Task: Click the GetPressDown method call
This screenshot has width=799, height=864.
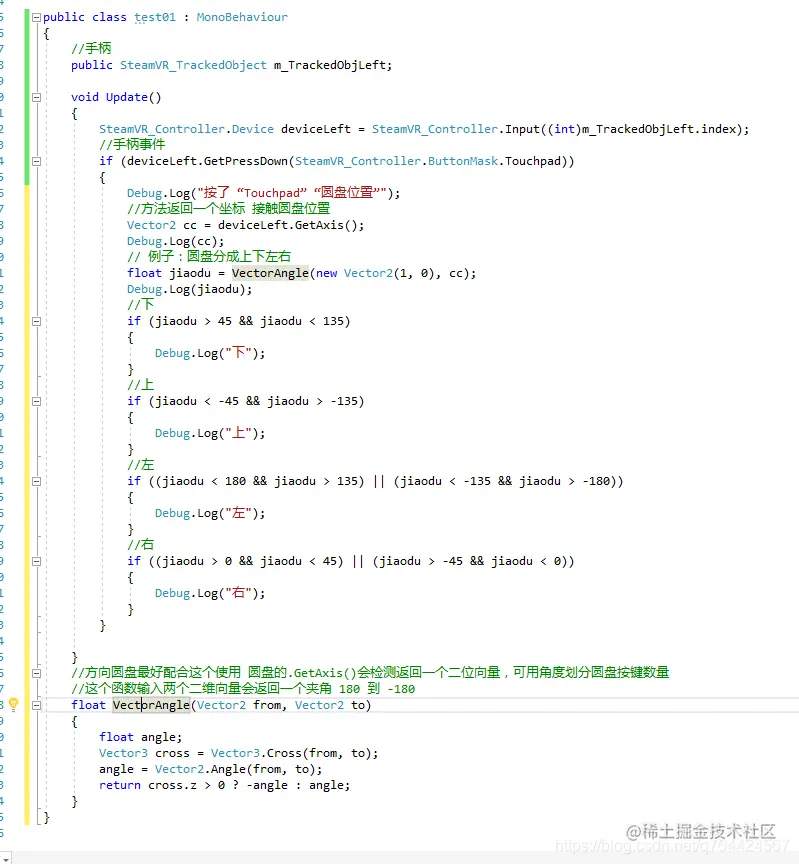Action: click(x=246, y=161)
